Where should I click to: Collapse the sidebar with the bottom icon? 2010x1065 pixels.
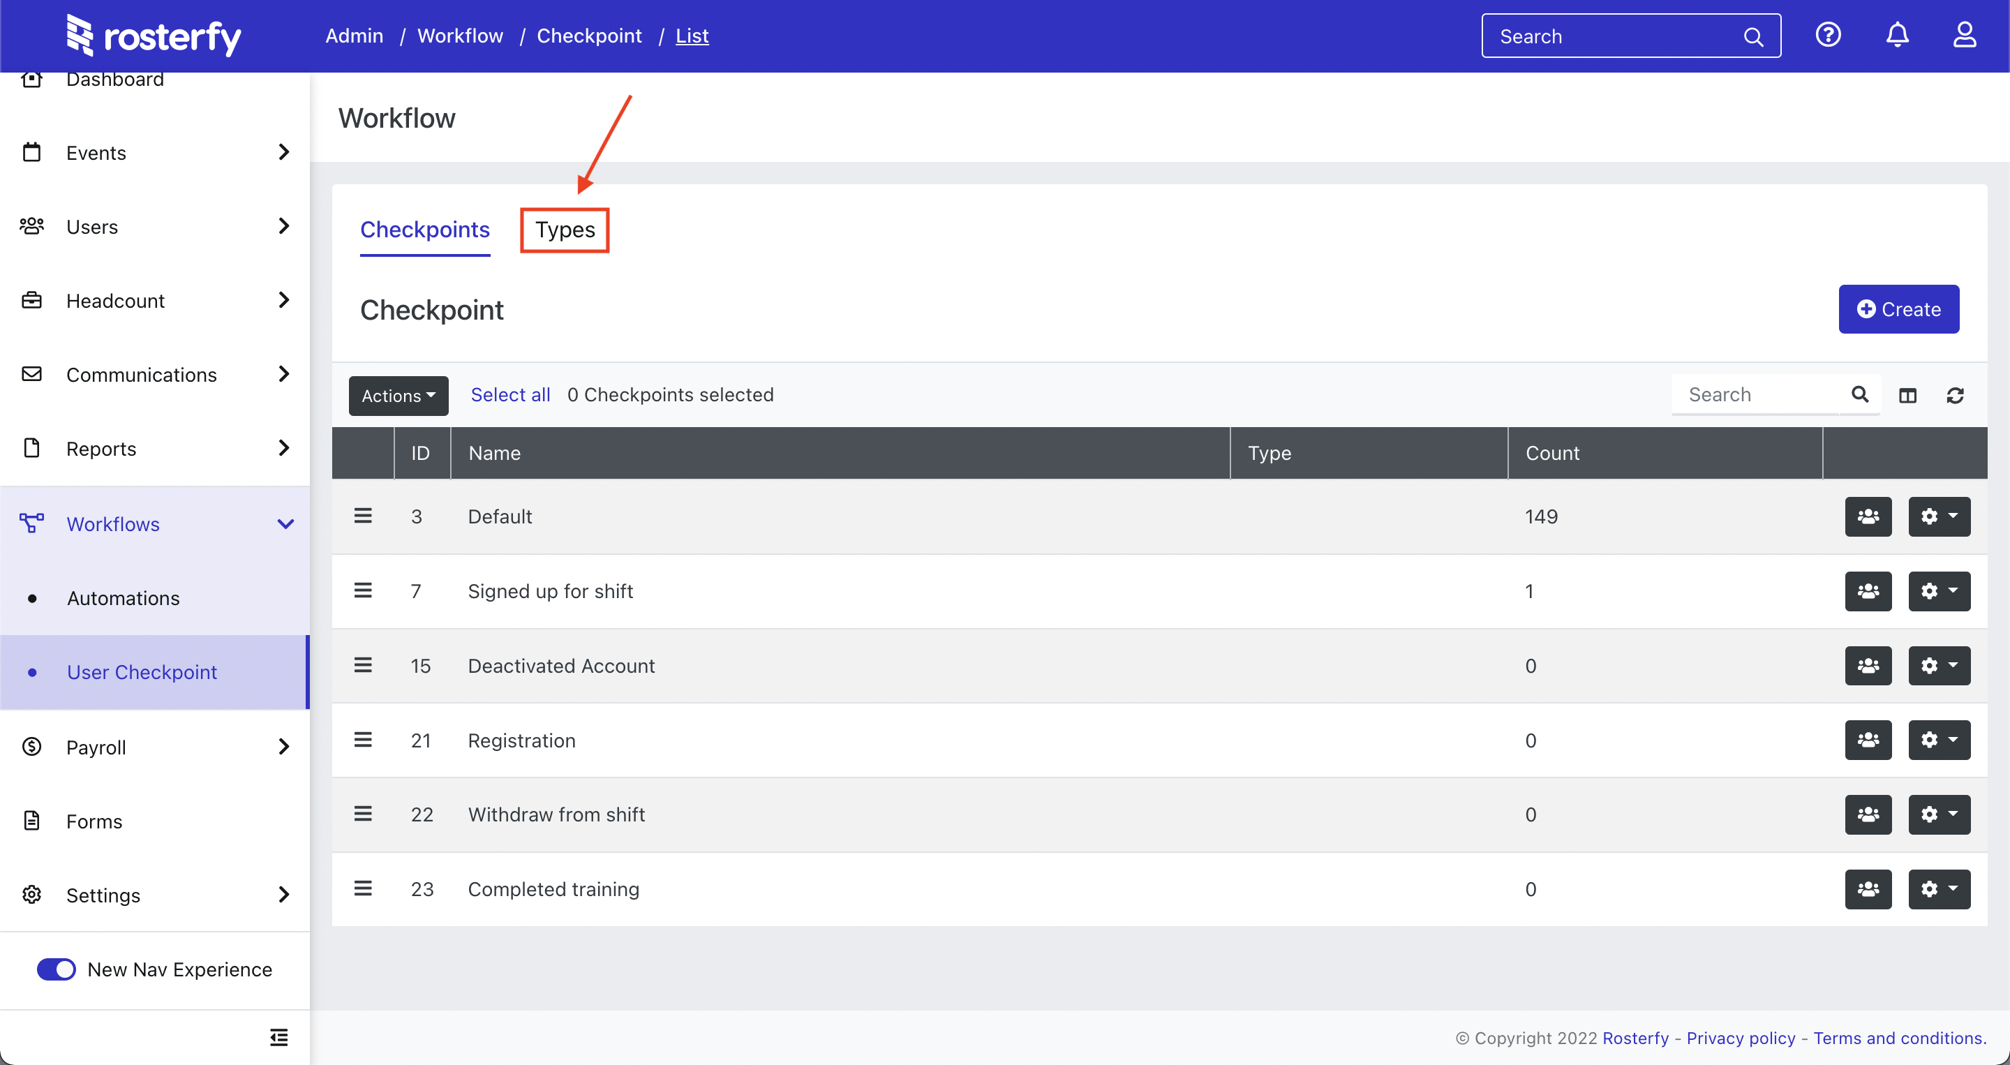click(278, 1037)
